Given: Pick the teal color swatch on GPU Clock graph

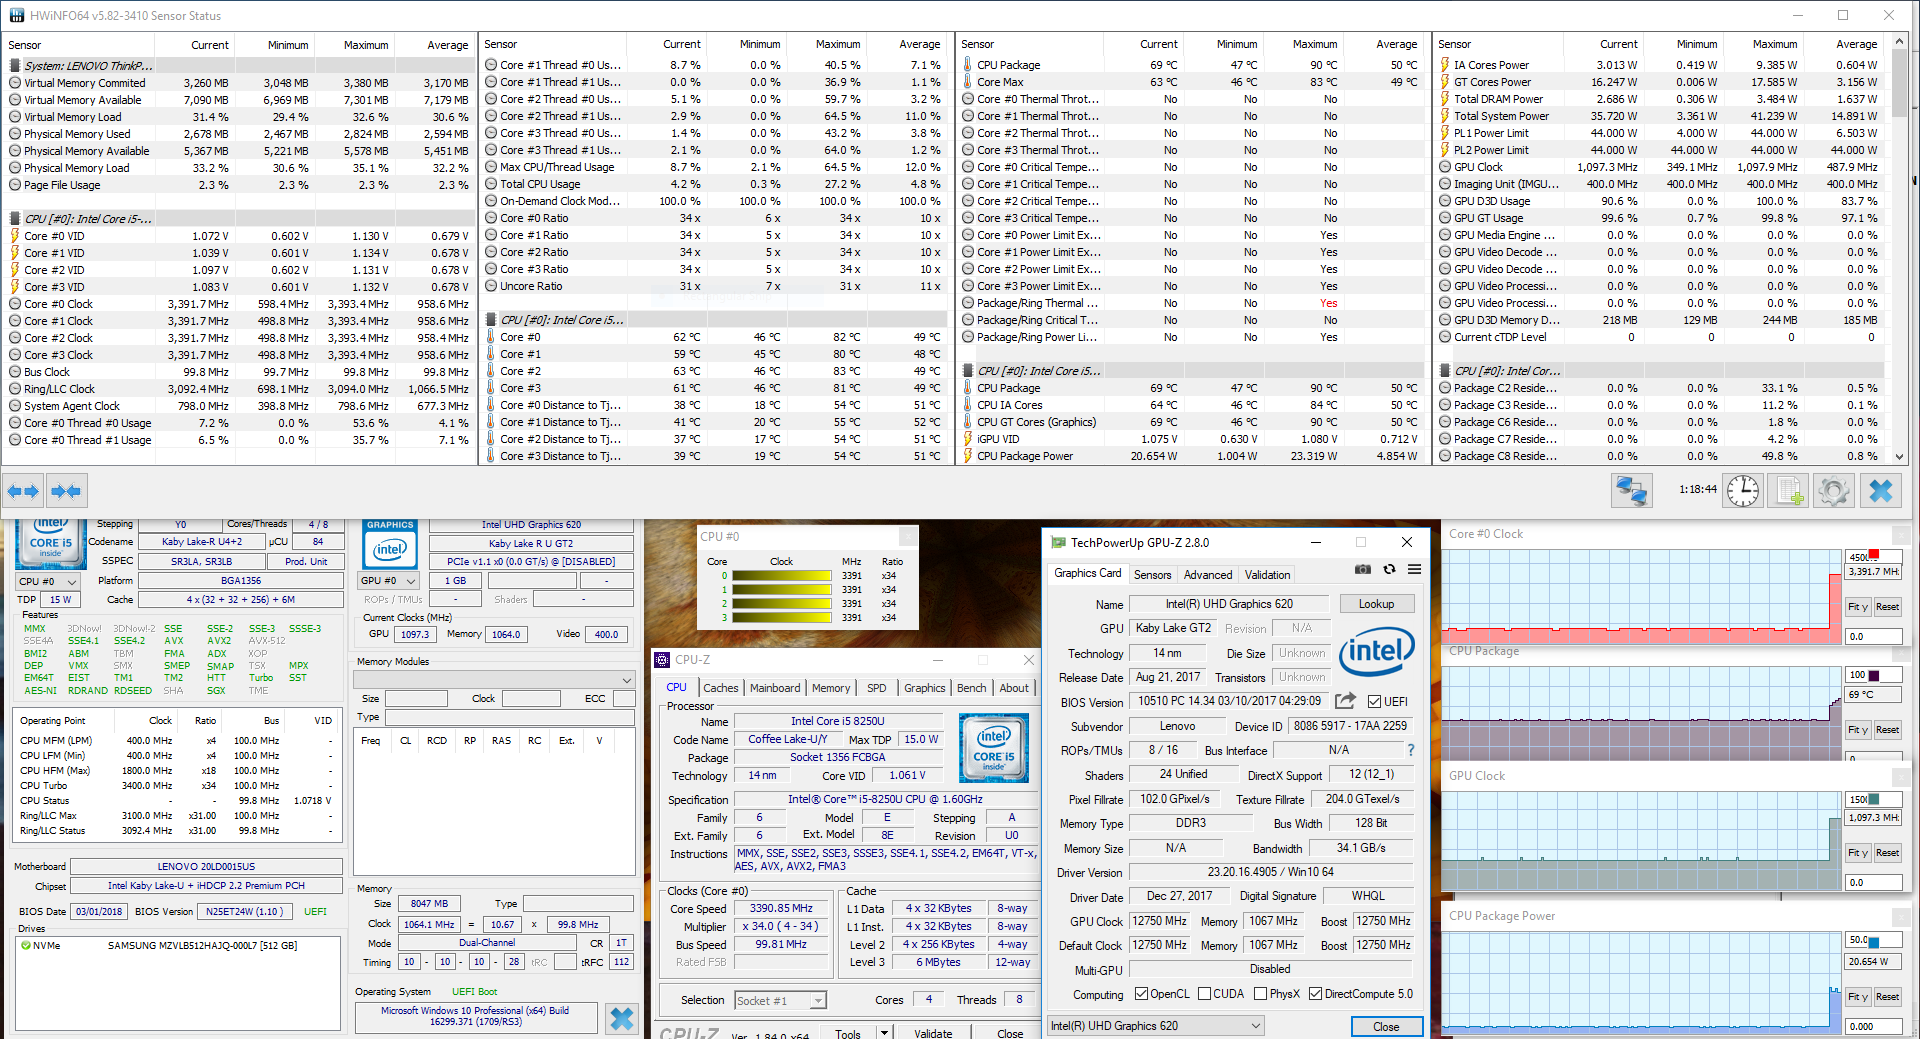Looking at the screenshot, I should [1873, 799].
